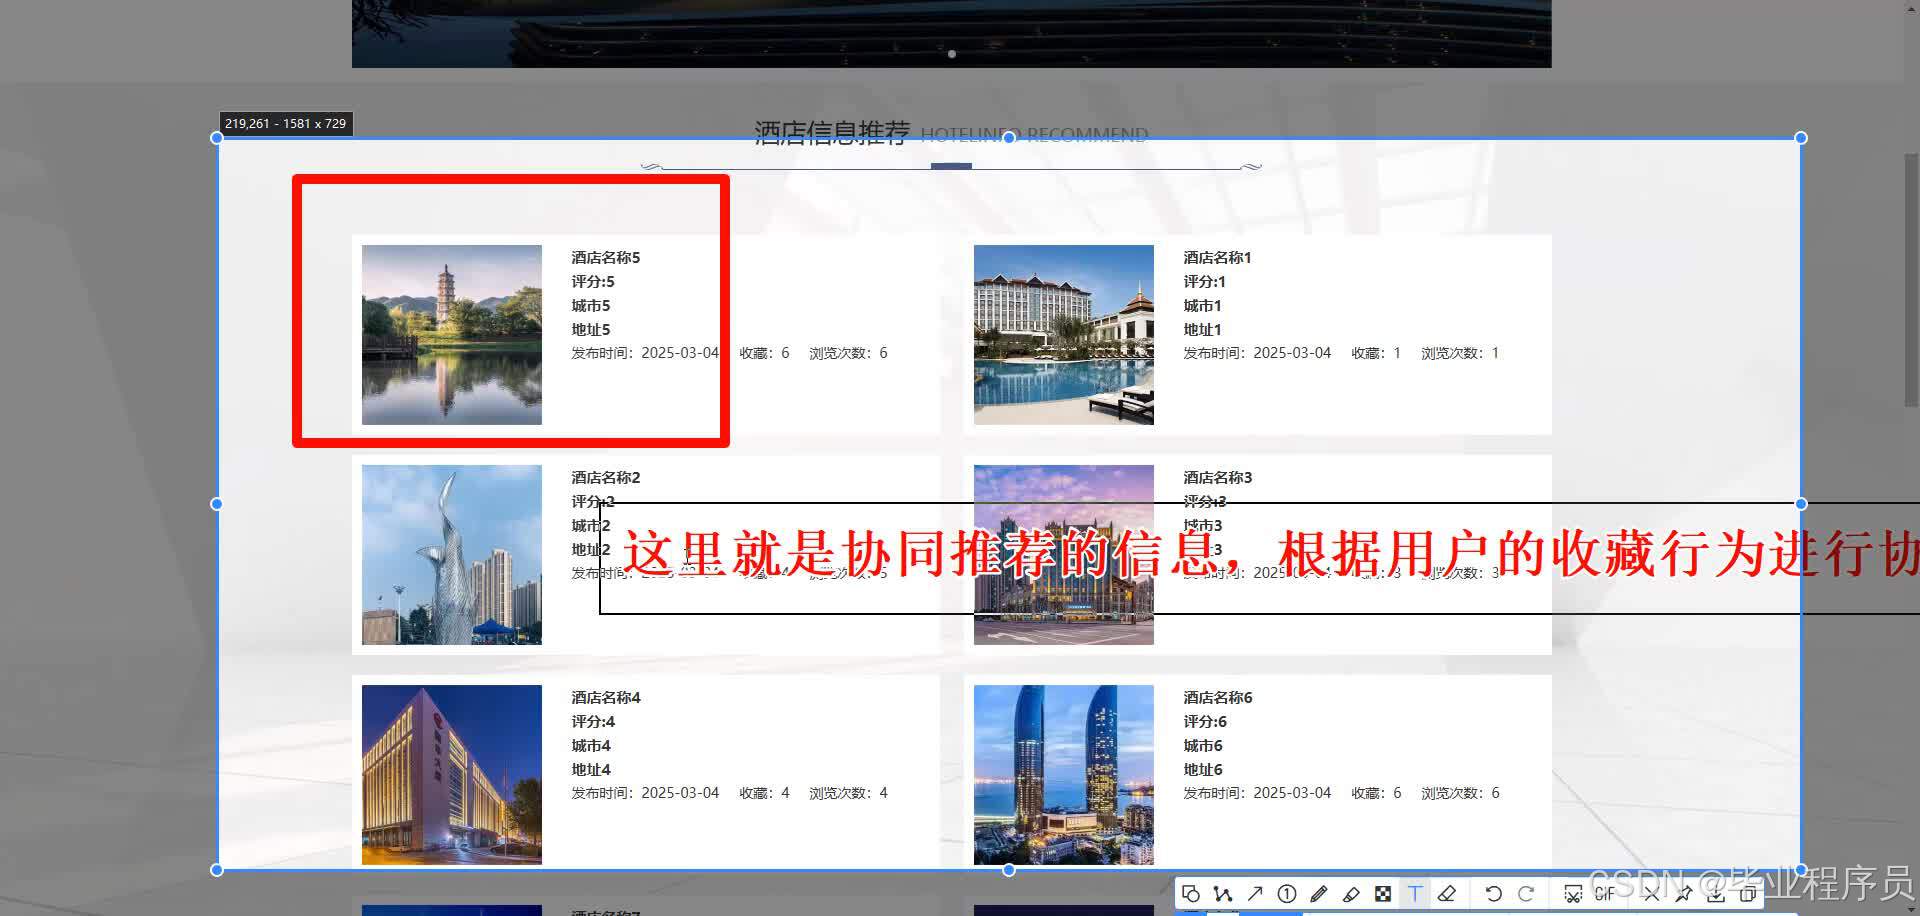Select the shape (rectangle) annotation tool
1920x916 pixels.
tap(1191, 893)
